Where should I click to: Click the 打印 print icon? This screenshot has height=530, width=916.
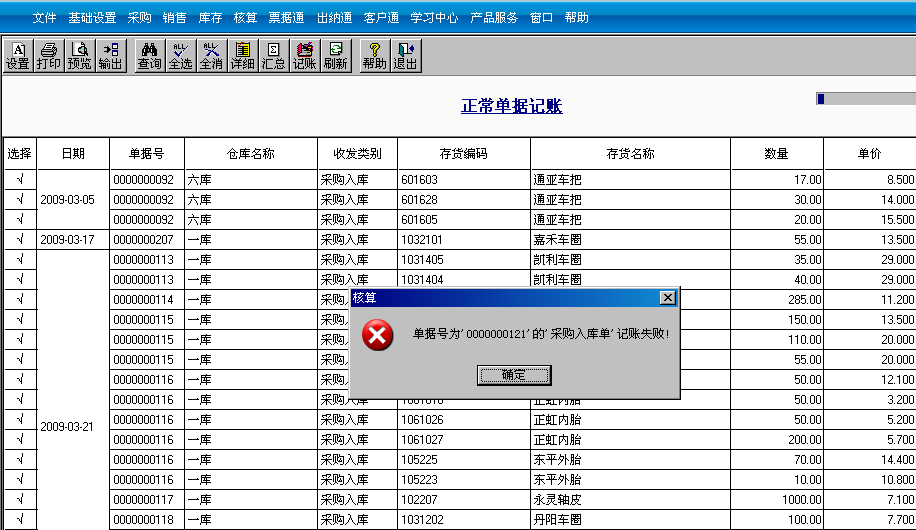tap(48, 56)
